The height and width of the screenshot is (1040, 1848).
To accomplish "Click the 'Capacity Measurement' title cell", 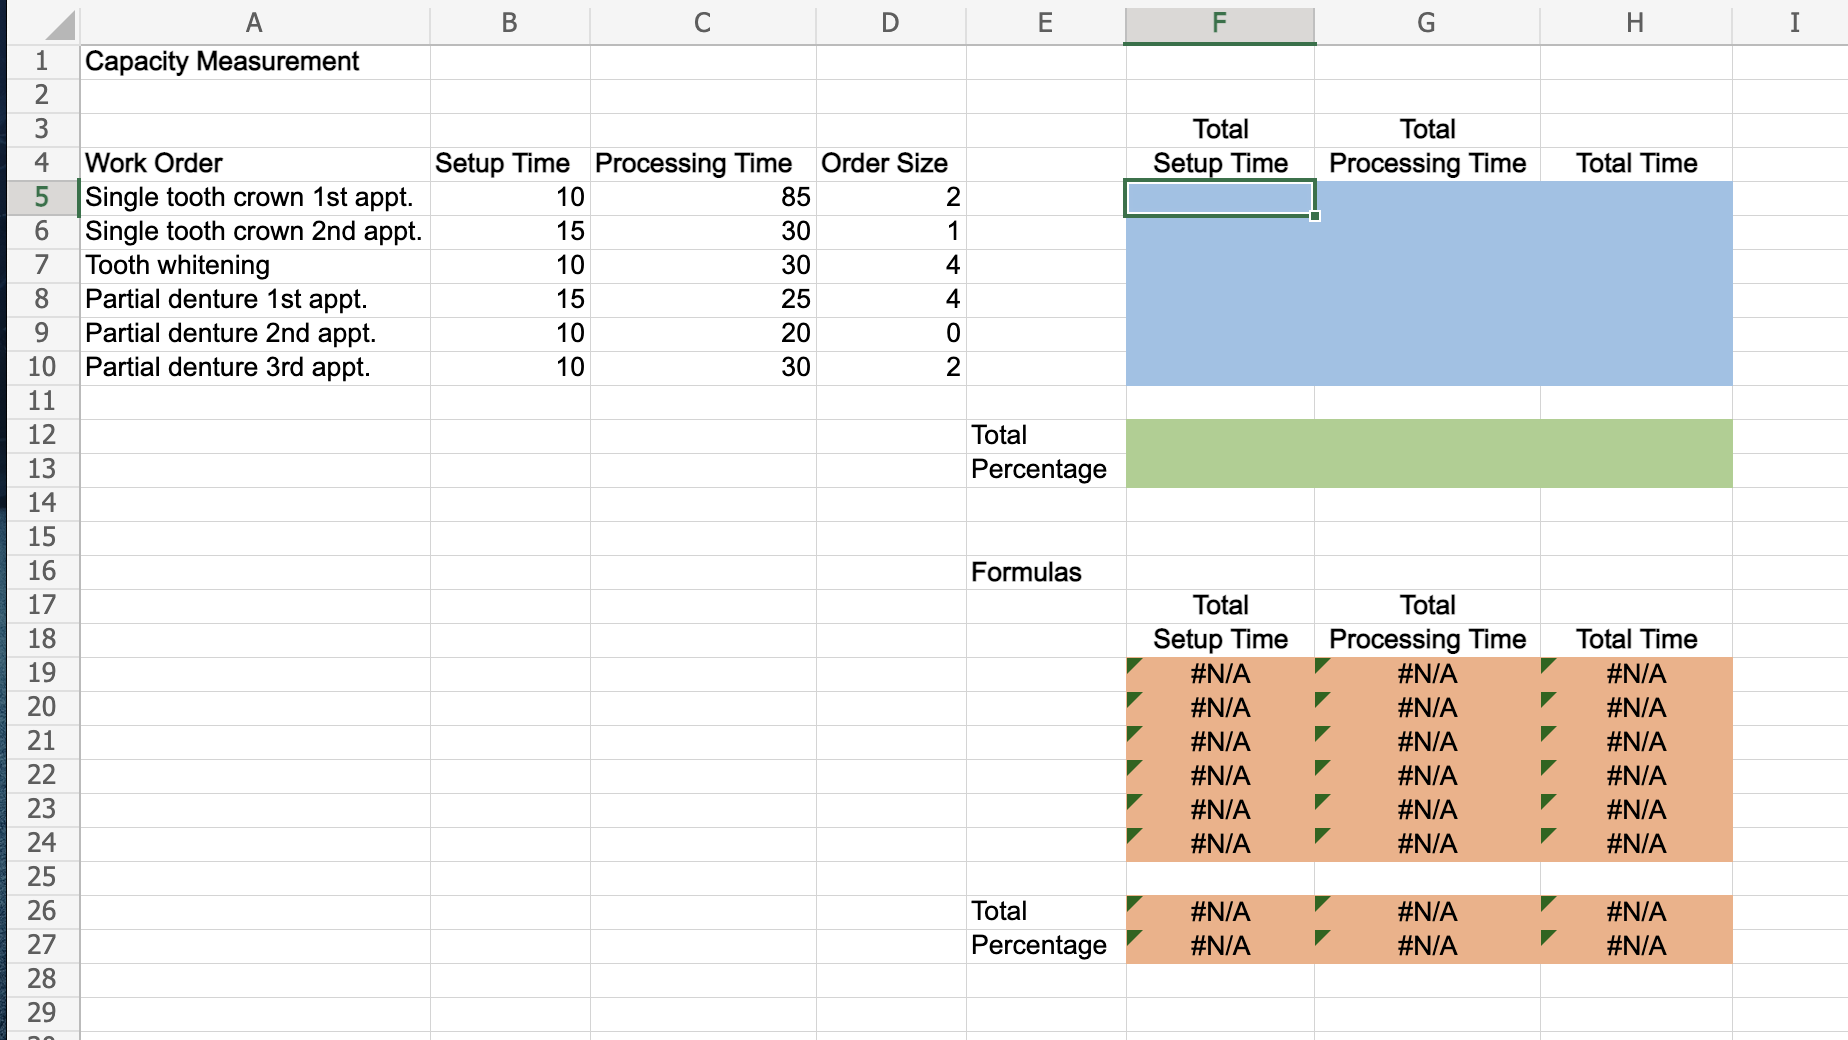I will pos(254,62).
